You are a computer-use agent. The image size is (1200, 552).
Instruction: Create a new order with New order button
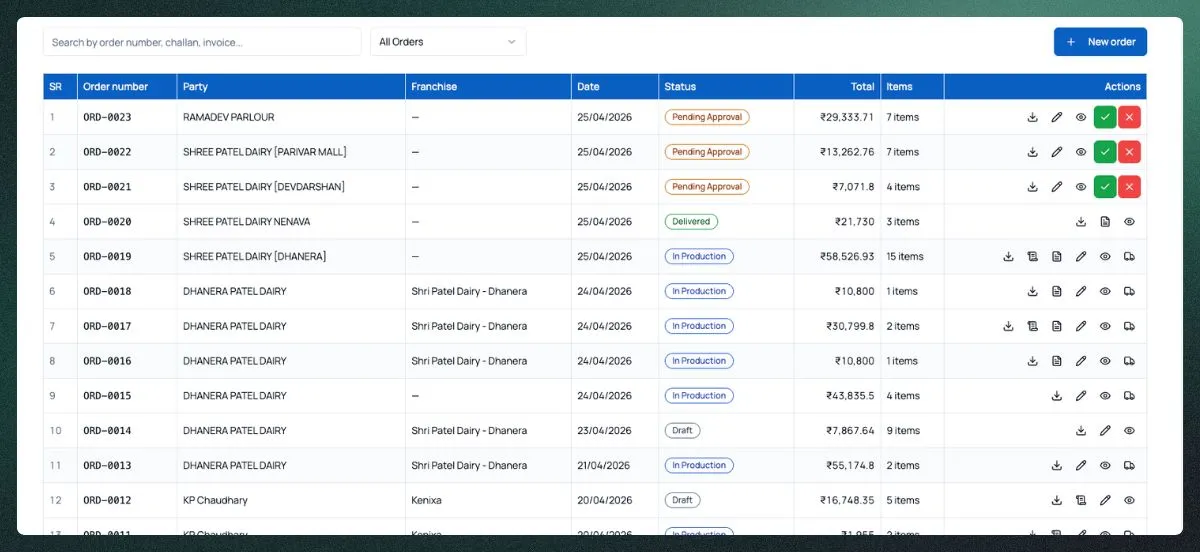point(1100,42)
